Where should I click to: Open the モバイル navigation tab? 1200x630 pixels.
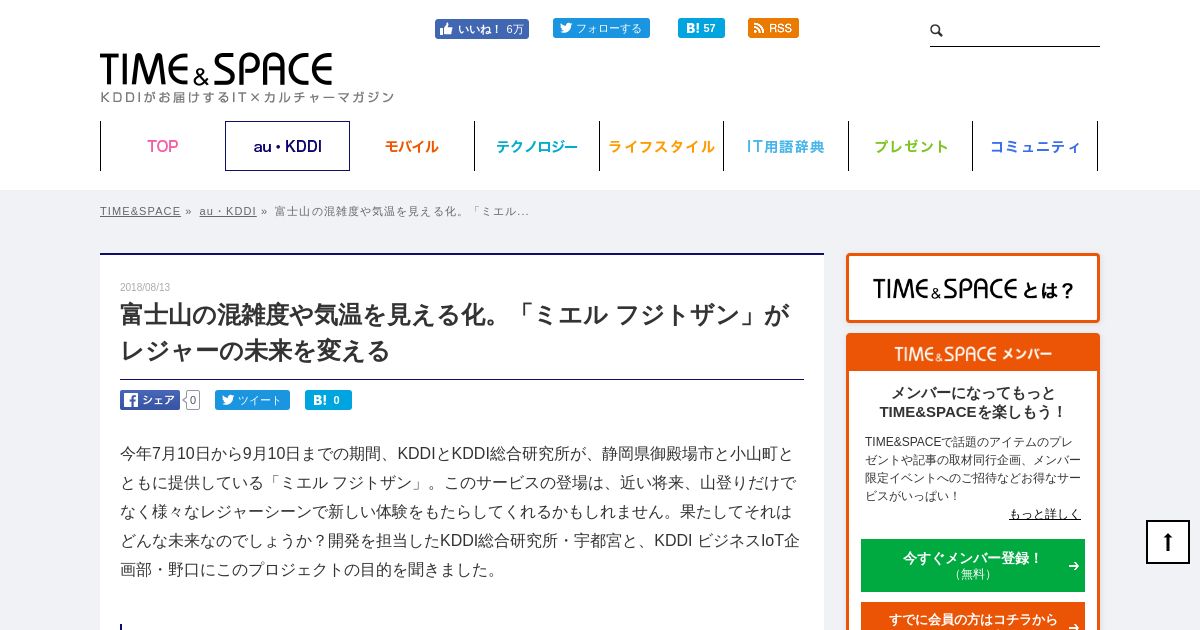pyautogui.click(x=412, y=146)
